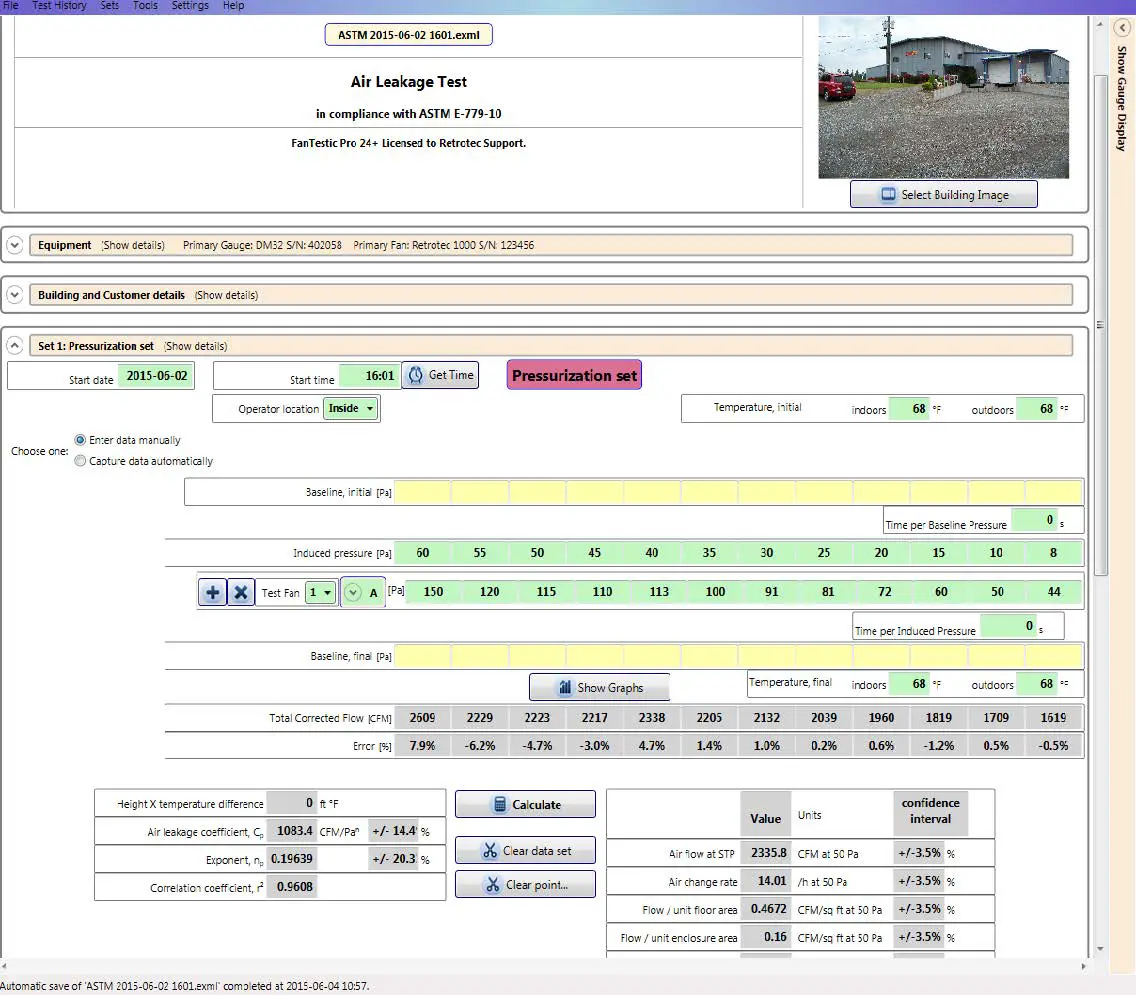Open the Test History menu
This screenshot has height=995, width=1136.
(59, 6)
